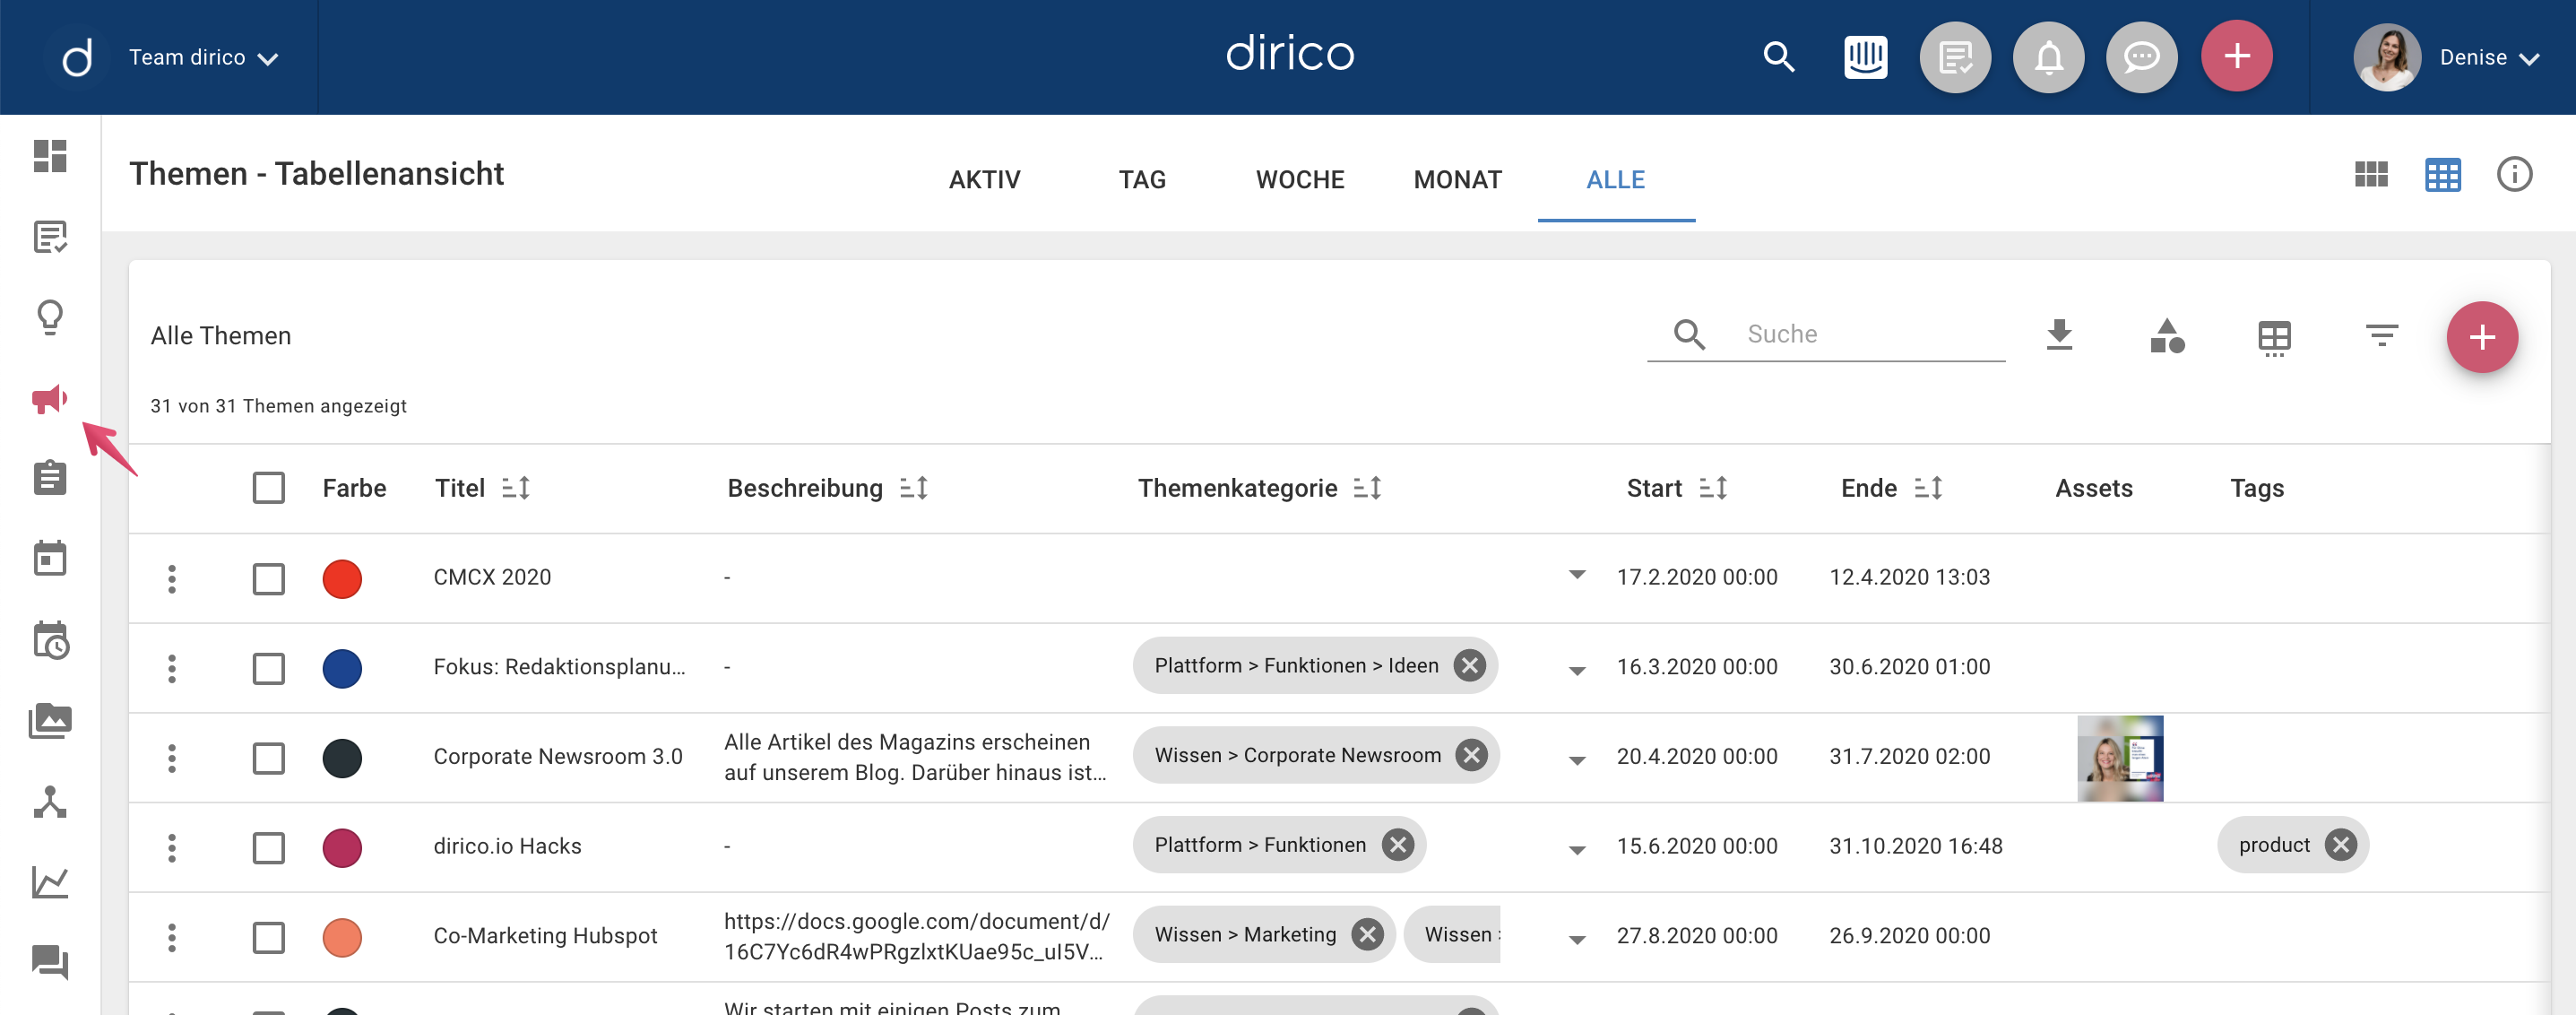Click blue color swatch of Fokus row
Screen dimensions: 2576x1015
(x=342, y=668)
